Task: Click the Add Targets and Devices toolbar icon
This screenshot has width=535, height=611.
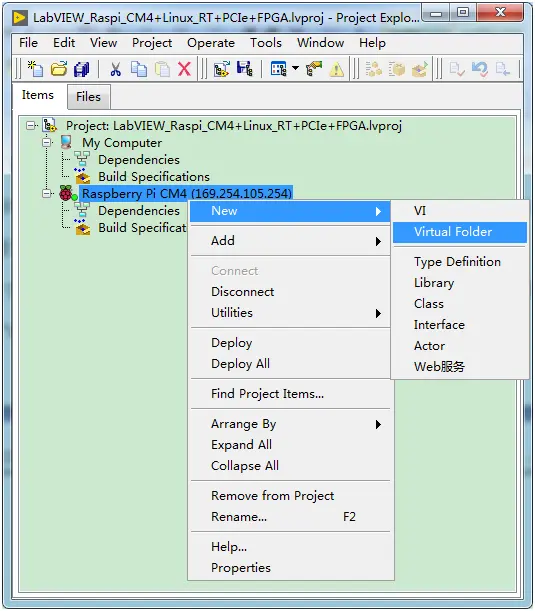Action: [222, 69]
